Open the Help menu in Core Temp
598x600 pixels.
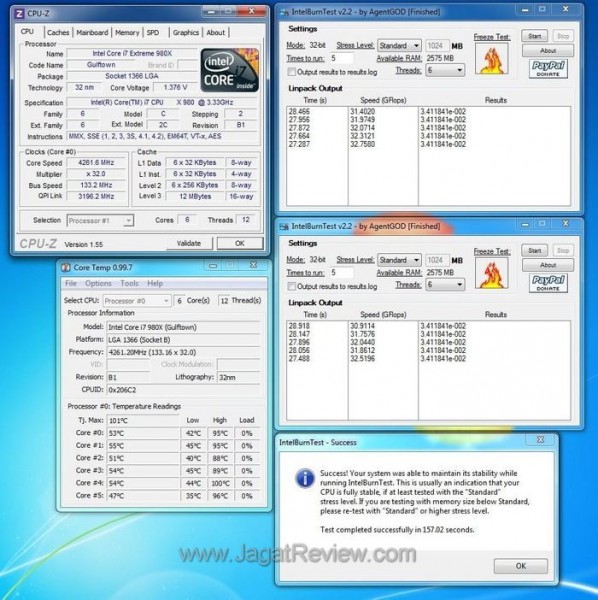coord(155,283)
